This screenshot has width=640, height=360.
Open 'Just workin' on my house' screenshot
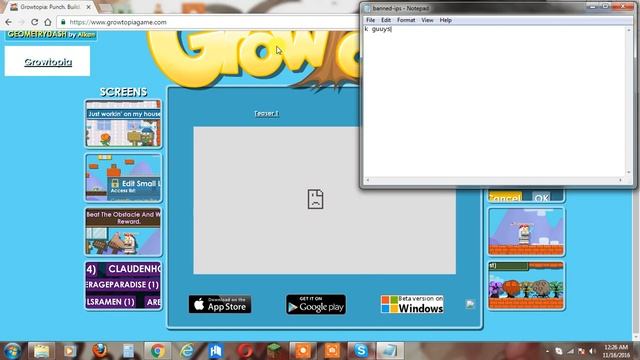click(x=123, y=124)
